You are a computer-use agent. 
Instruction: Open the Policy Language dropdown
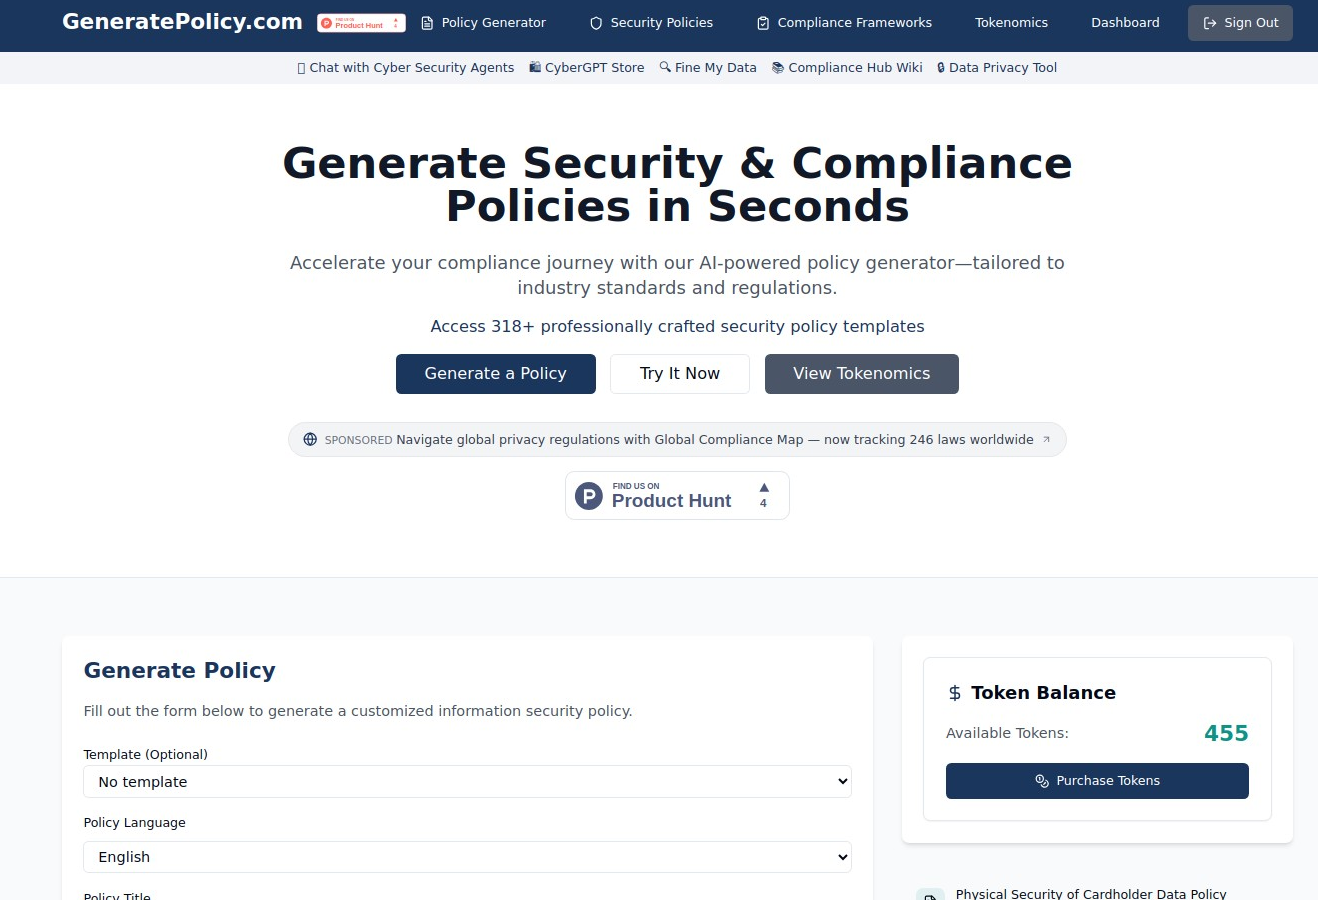coord(467,857)
